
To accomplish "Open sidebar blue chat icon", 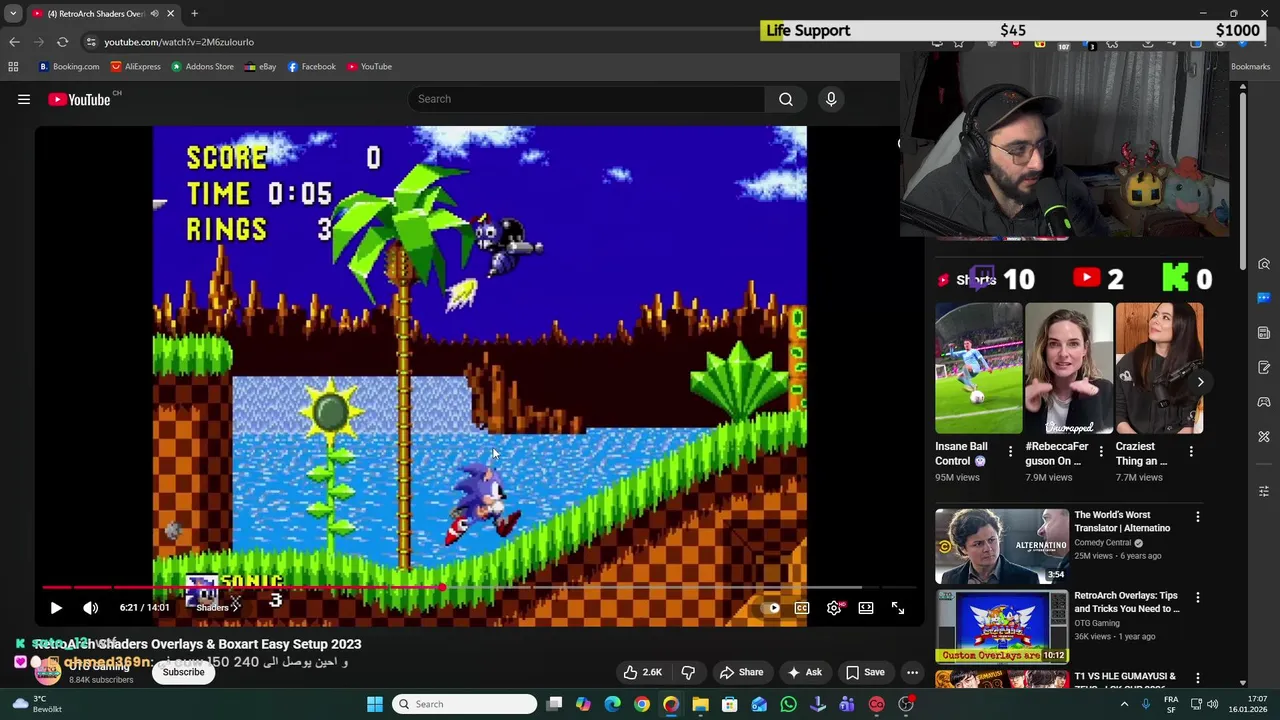I will tap(1264, 298).
